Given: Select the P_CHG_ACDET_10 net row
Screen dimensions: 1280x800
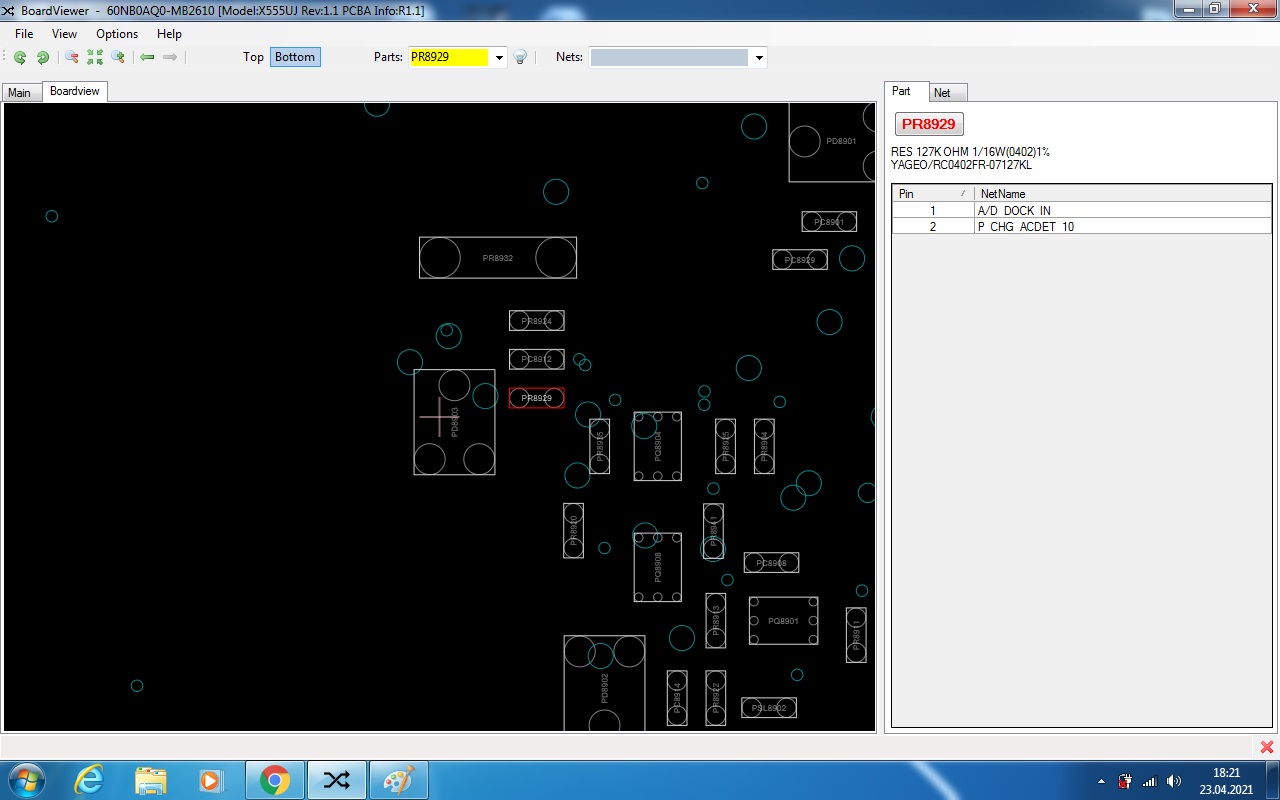Looking at the screenshot, I should pyautogui.click(x=1082, y=226).
